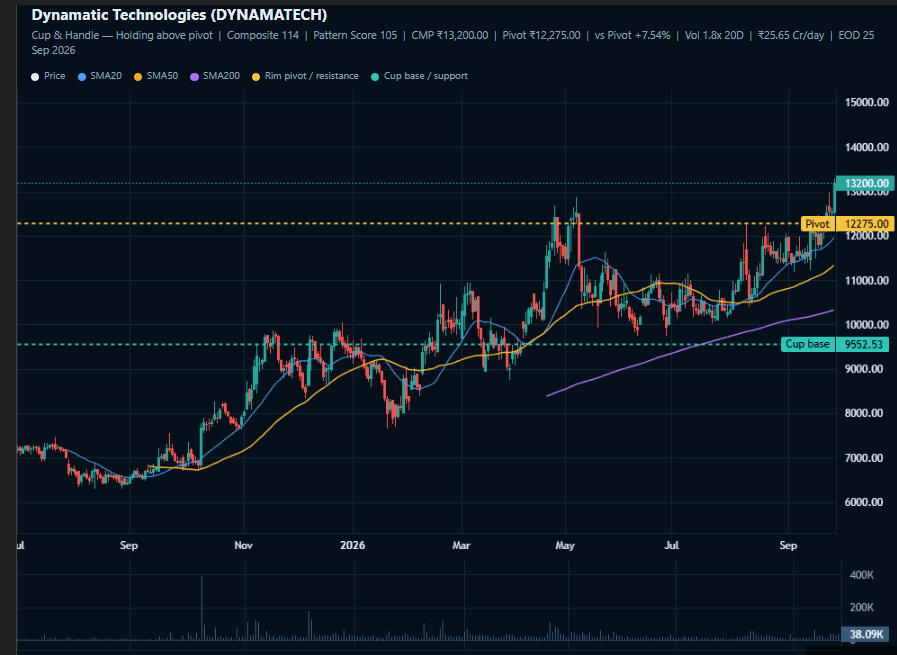The image size is (897, 655).
Task: Click the 200K volume axis label
Action: click(x=862, y=607)
